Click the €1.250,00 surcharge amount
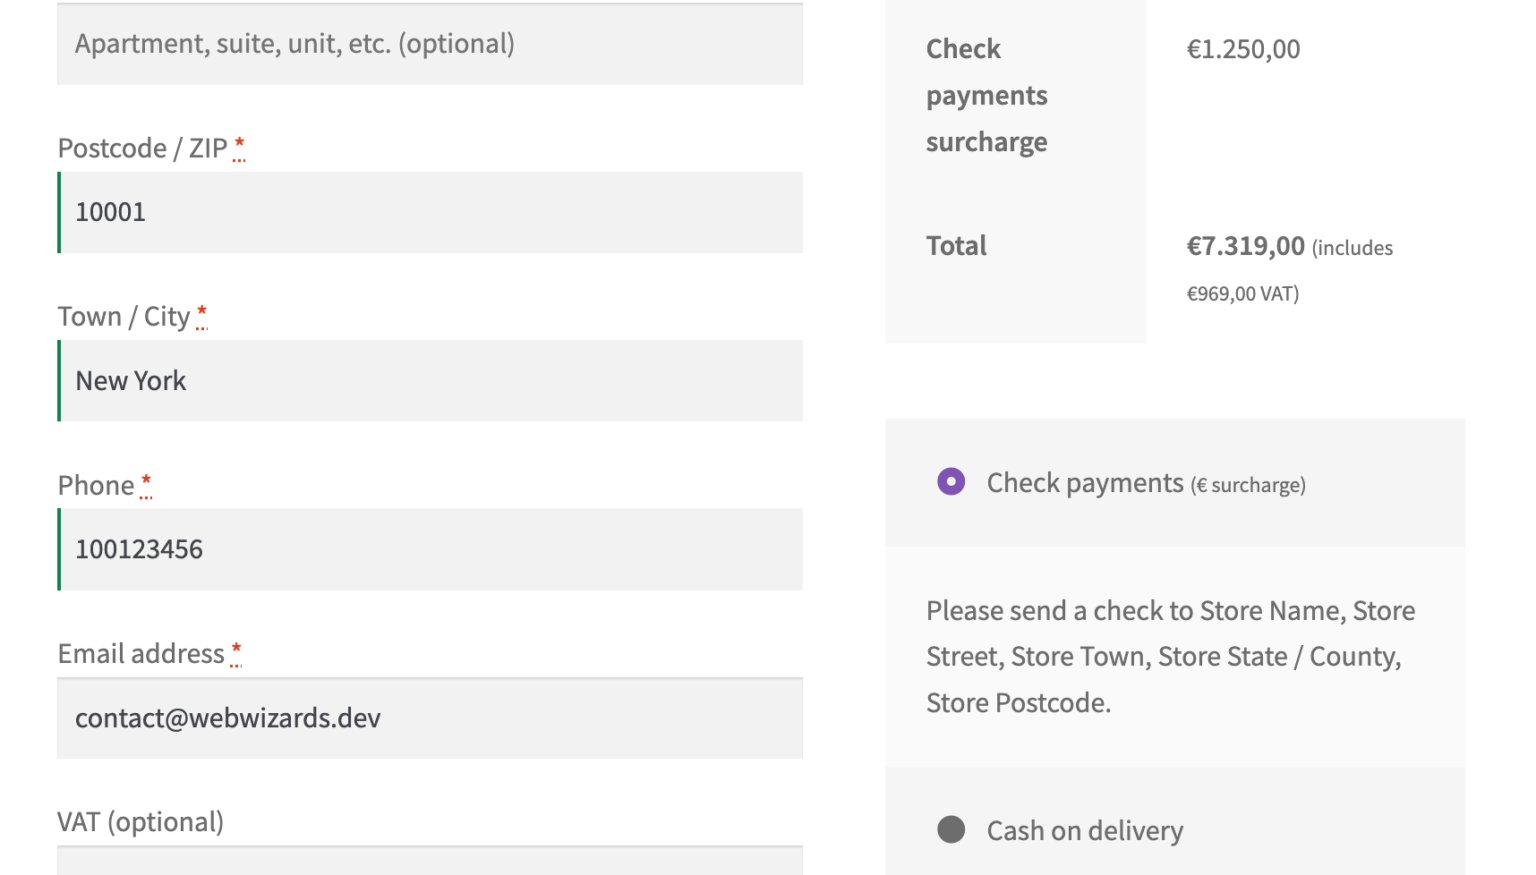 coord(1243,49)
